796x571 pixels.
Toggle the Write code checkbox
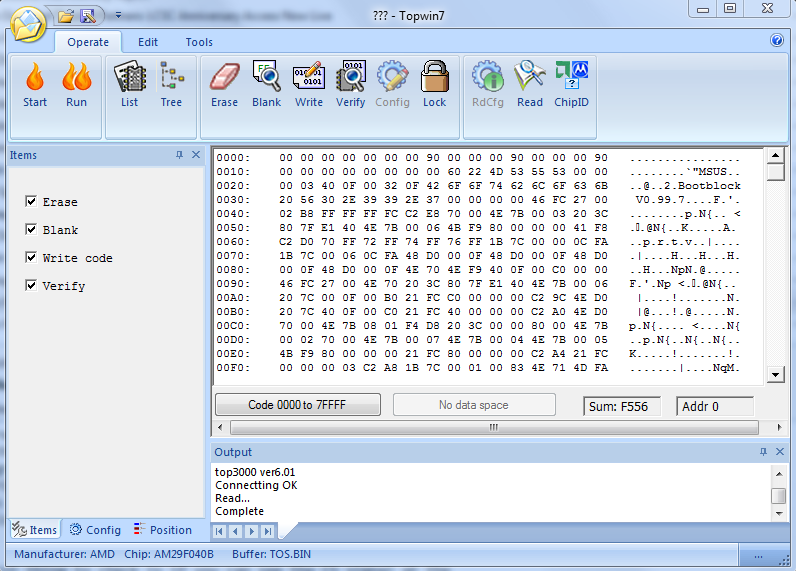31,257
